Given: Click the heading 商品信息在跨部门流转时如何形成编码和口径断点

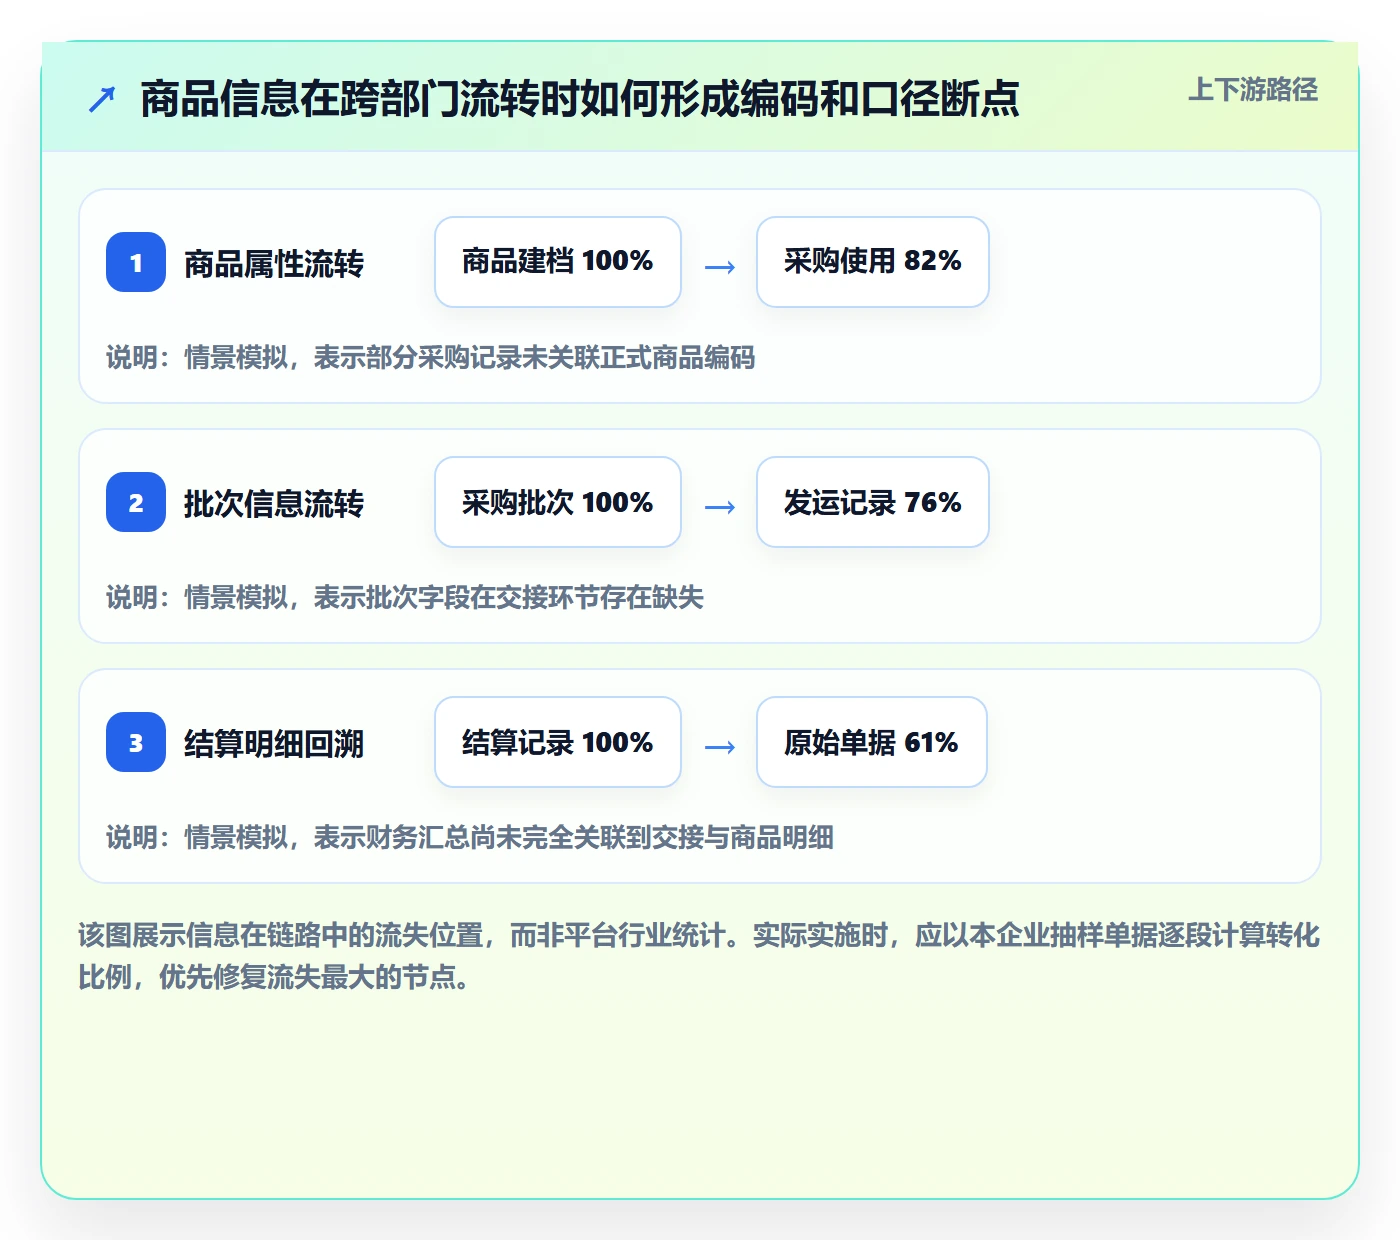Looking at the screenshot, I should tap(580, 99).
